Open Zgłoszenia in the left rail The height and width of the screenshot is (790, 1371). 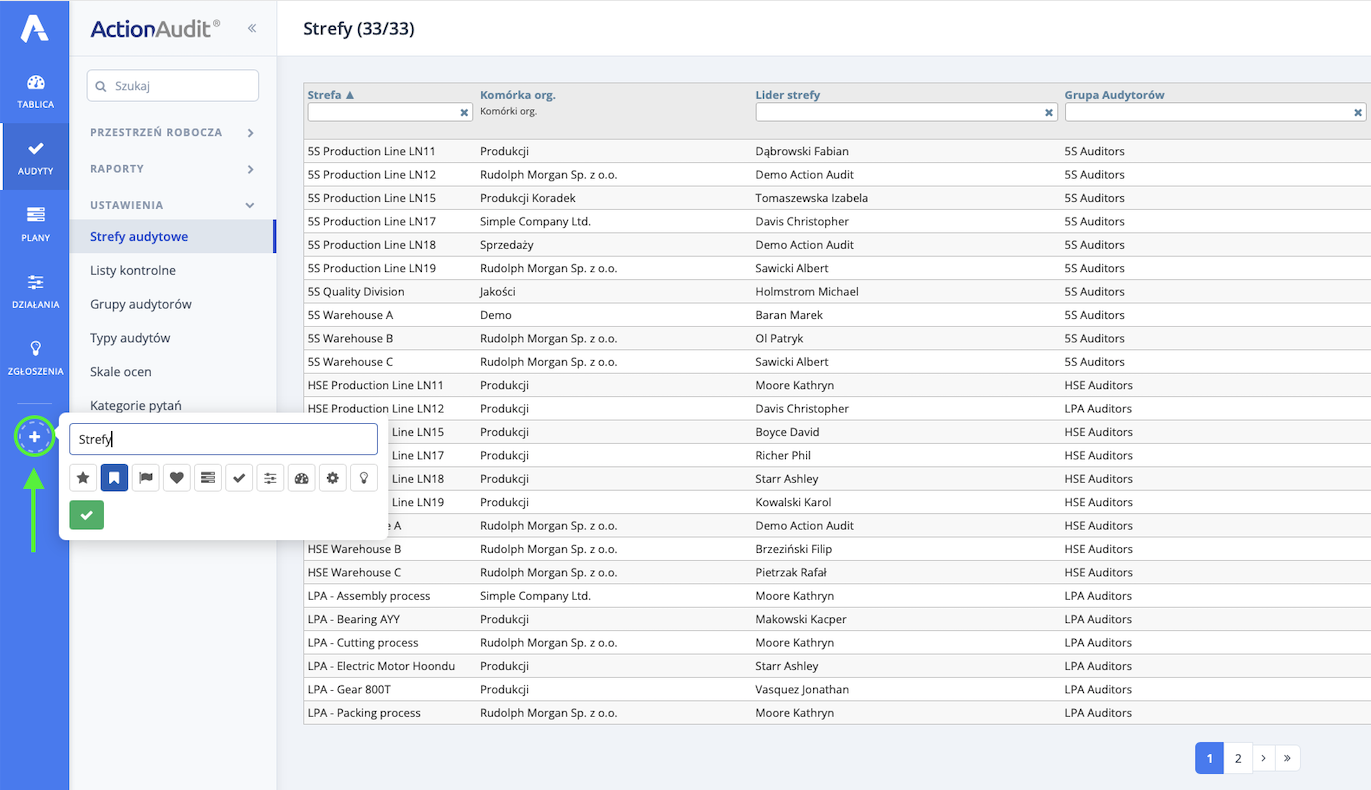pyautogui.click(x=35, y=357)
